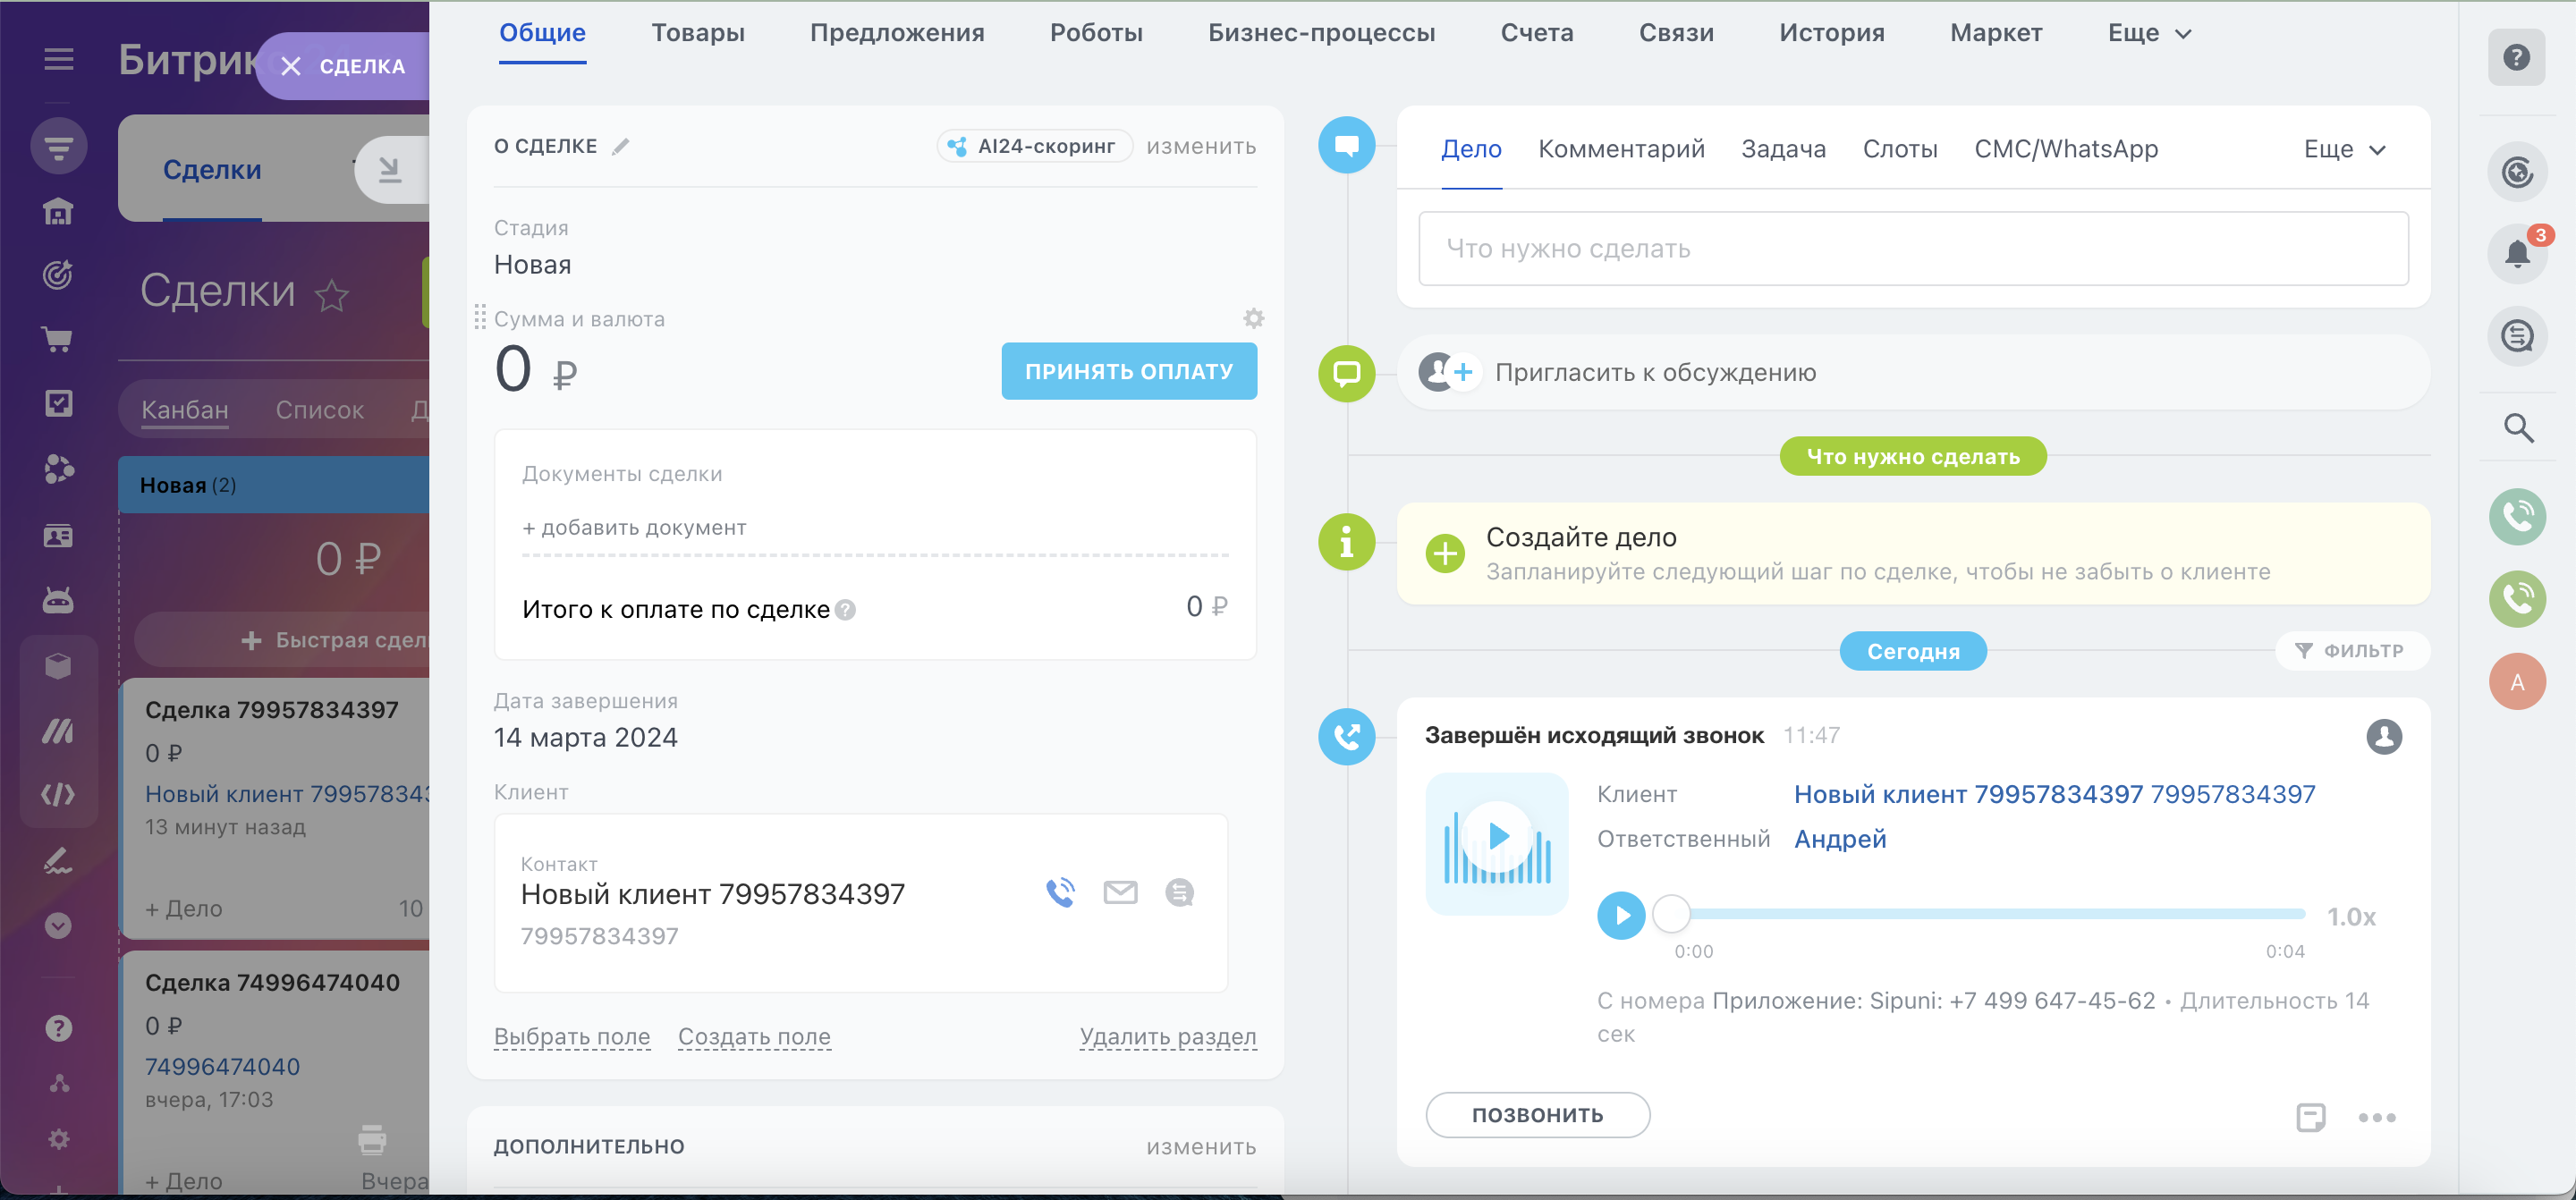Open notifications via the bell icon
This screenshot has width=2576, height=1200.
pyautogui.click(x=2518, y=252)
